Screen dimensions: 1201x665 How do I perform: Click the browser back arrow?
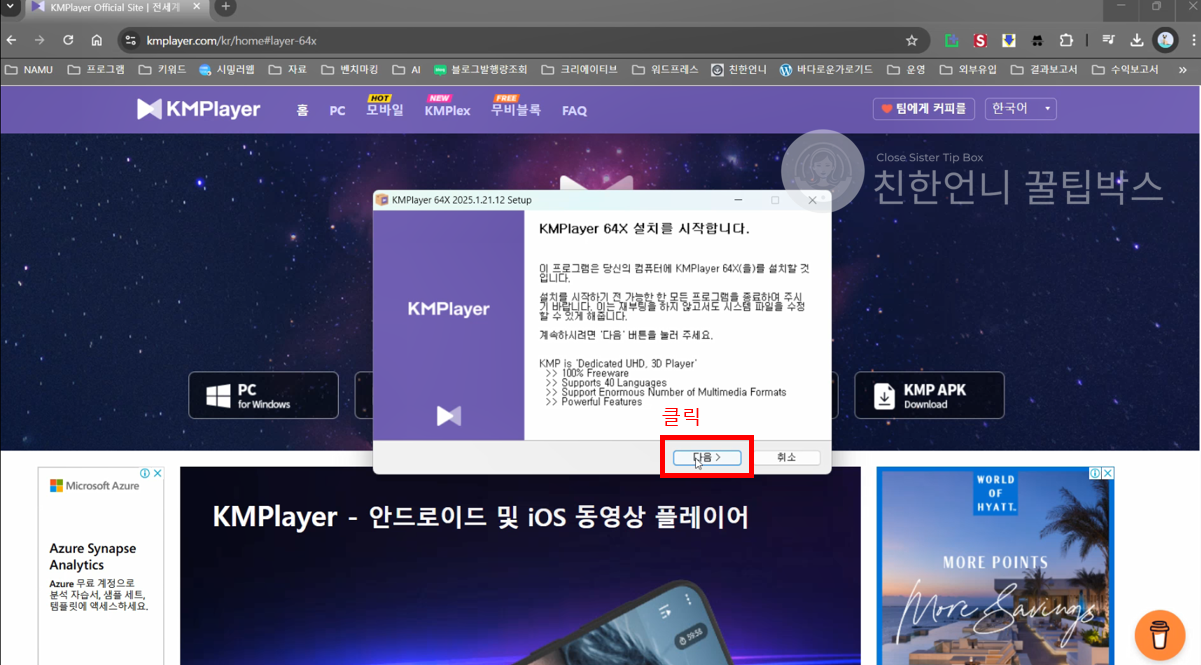[x=12, y=40]
